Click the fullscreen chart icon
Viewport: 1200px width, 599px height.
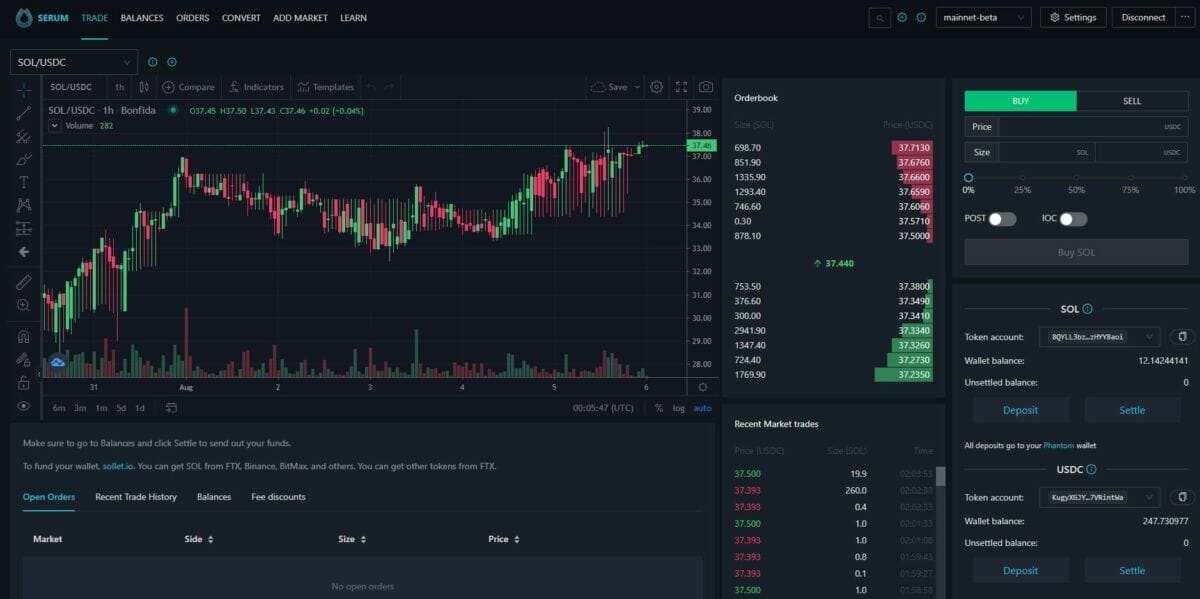[x=681, y=87]
